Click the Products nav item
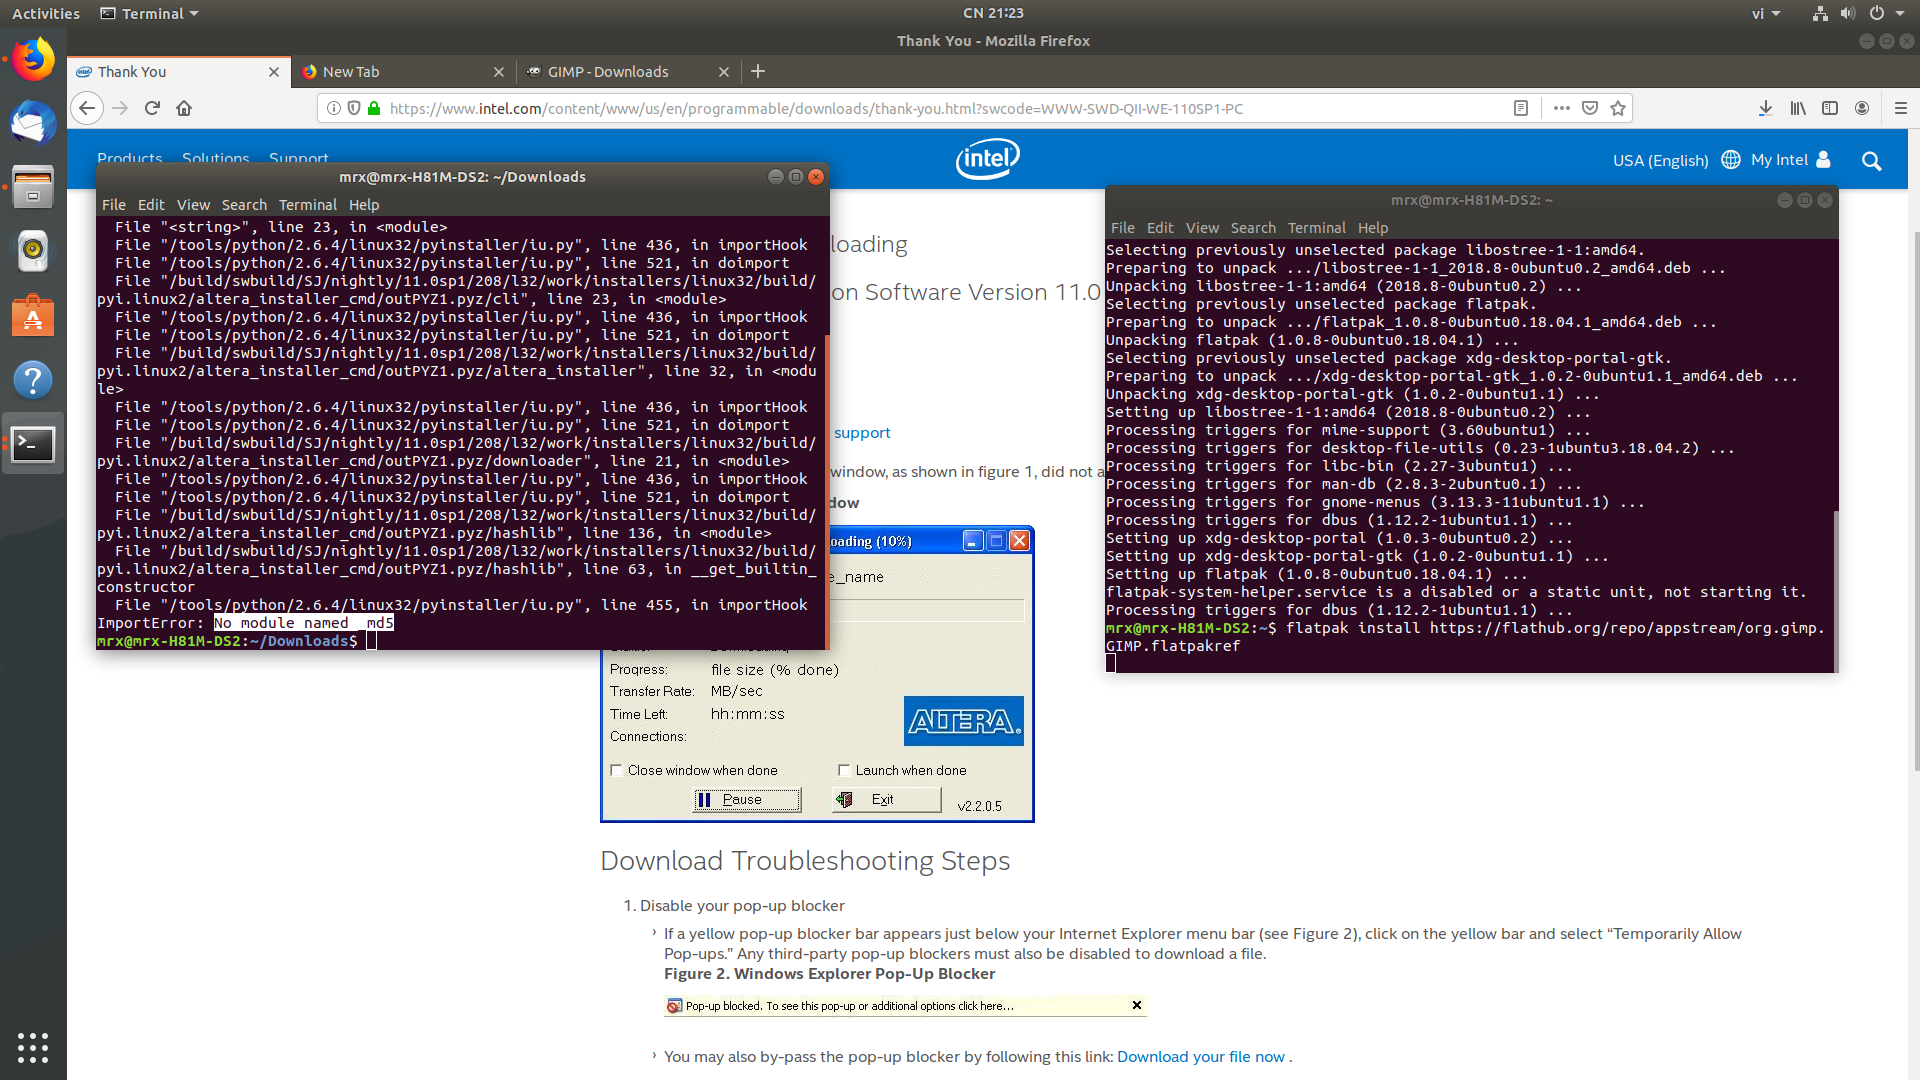This screenshot has width=1920, height=1080. click(x=129, y=158)
